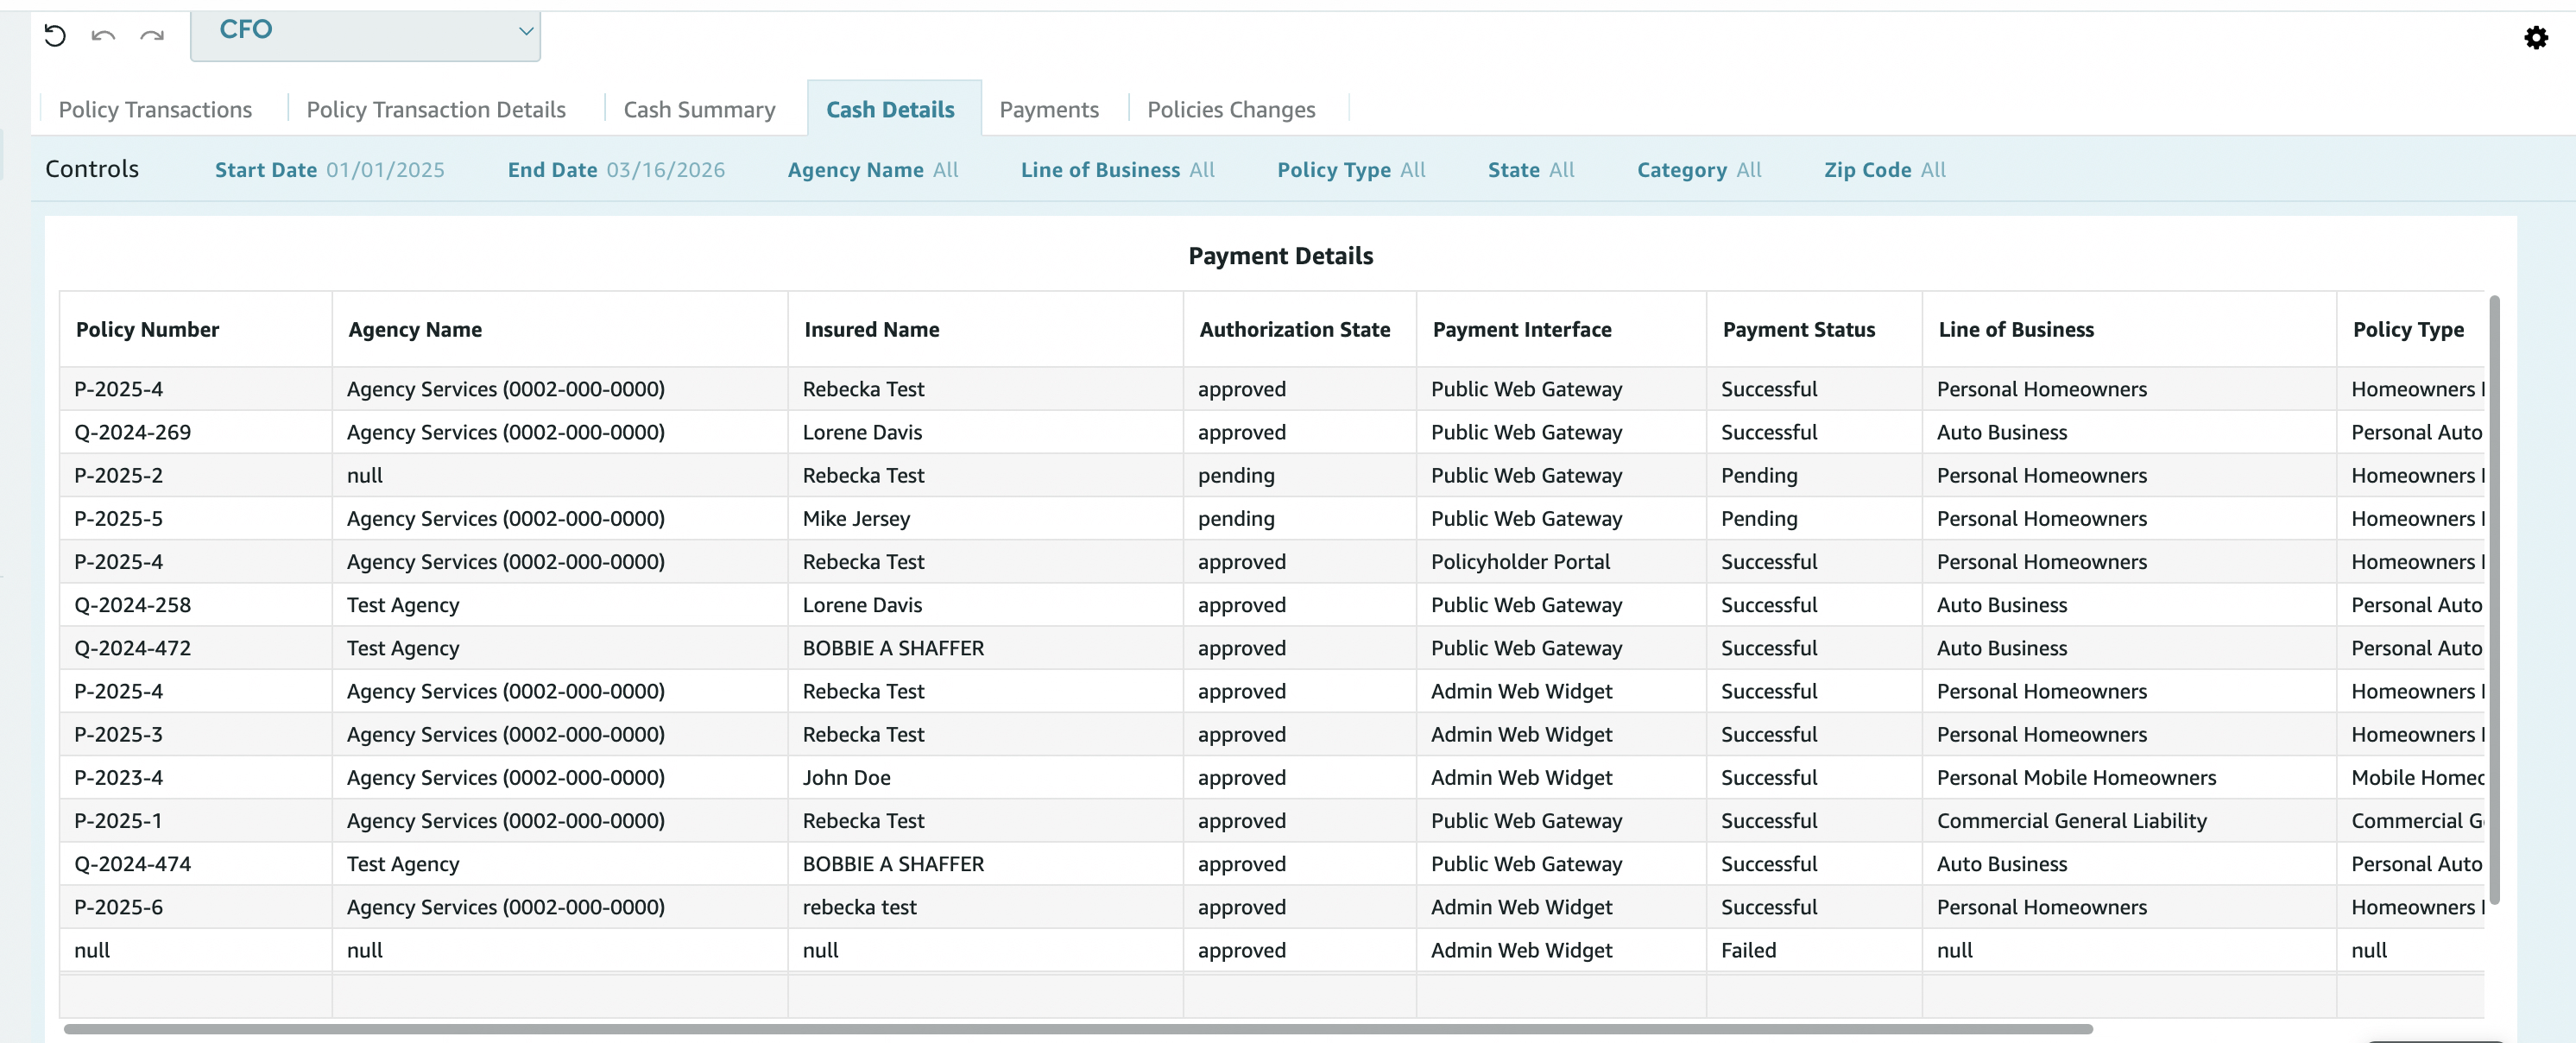Click the vertical scrollbar of Payment Details
This screenshot has width=2576, height=1043.
(2494, 600)
